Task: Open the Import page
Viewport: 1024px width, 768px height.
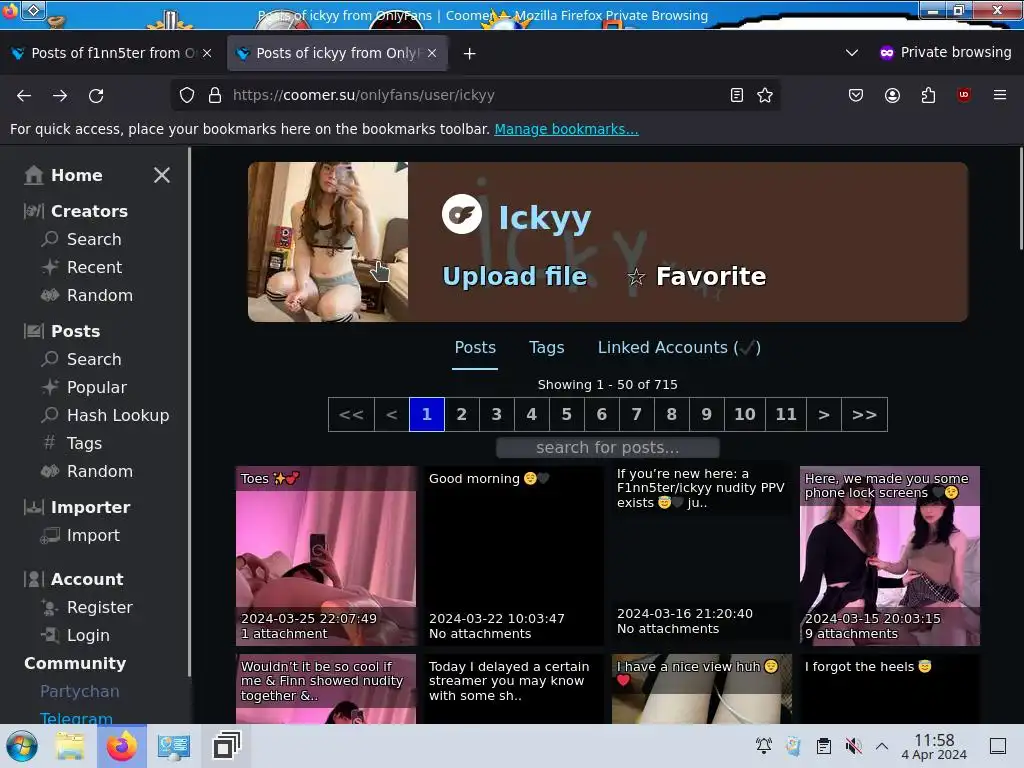Action: 80,536
